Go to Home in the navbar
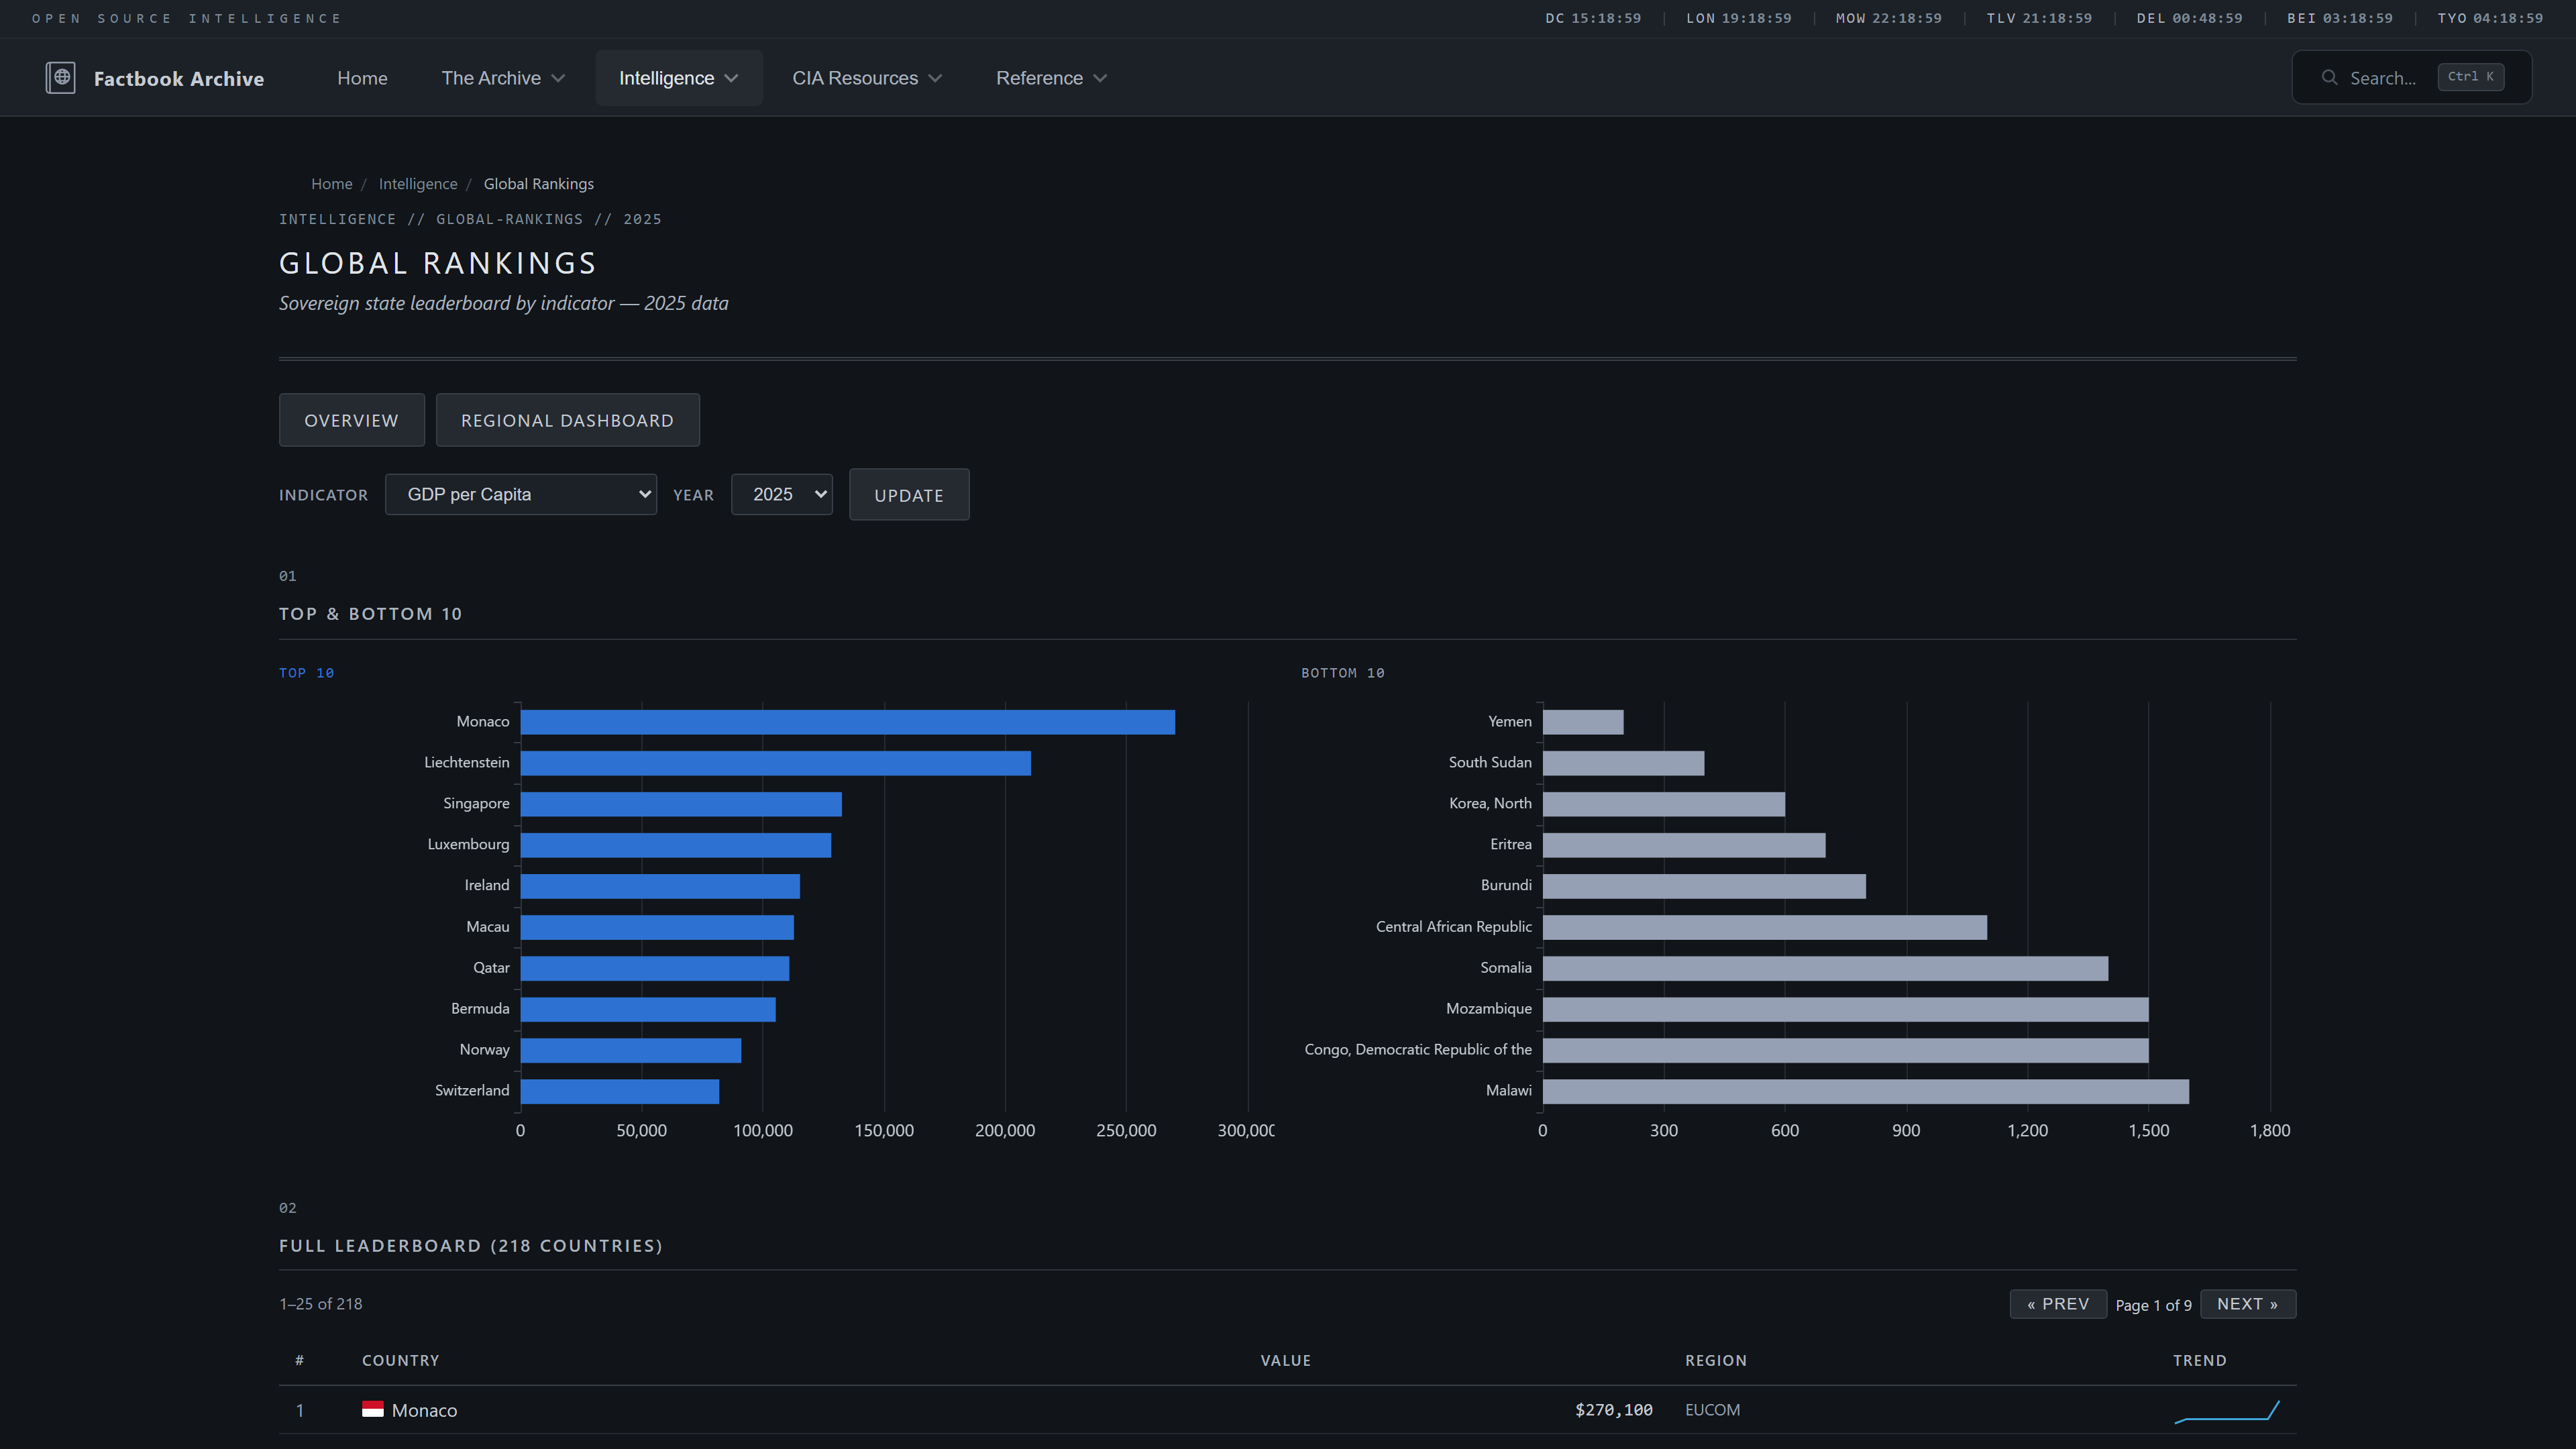This screenshot has height=1449, width=2576. (362, 78)
